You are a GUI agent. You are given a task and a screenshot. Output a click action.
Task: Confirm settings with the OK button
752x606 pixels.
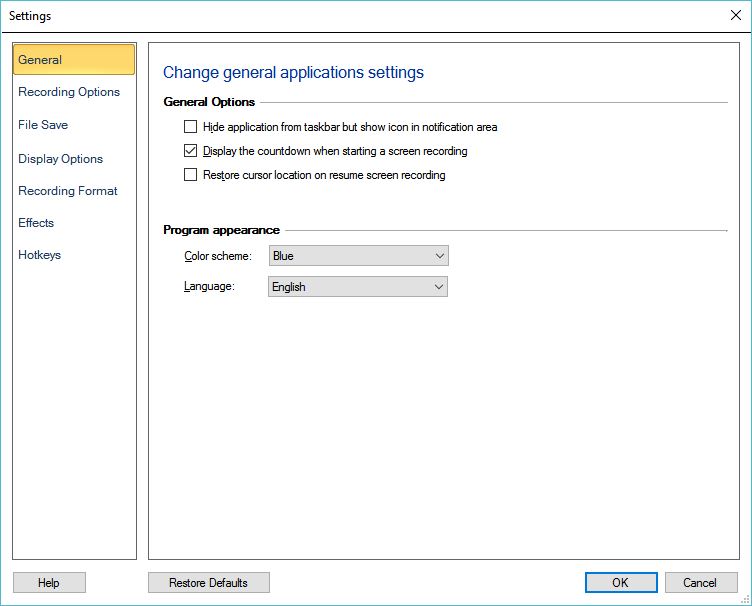tap(620, 583)
